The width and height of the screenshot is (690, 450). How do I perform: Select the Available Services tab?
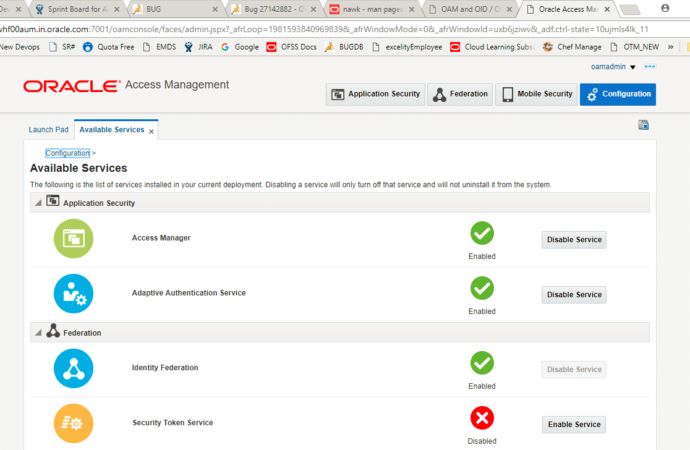pos(112,130)
